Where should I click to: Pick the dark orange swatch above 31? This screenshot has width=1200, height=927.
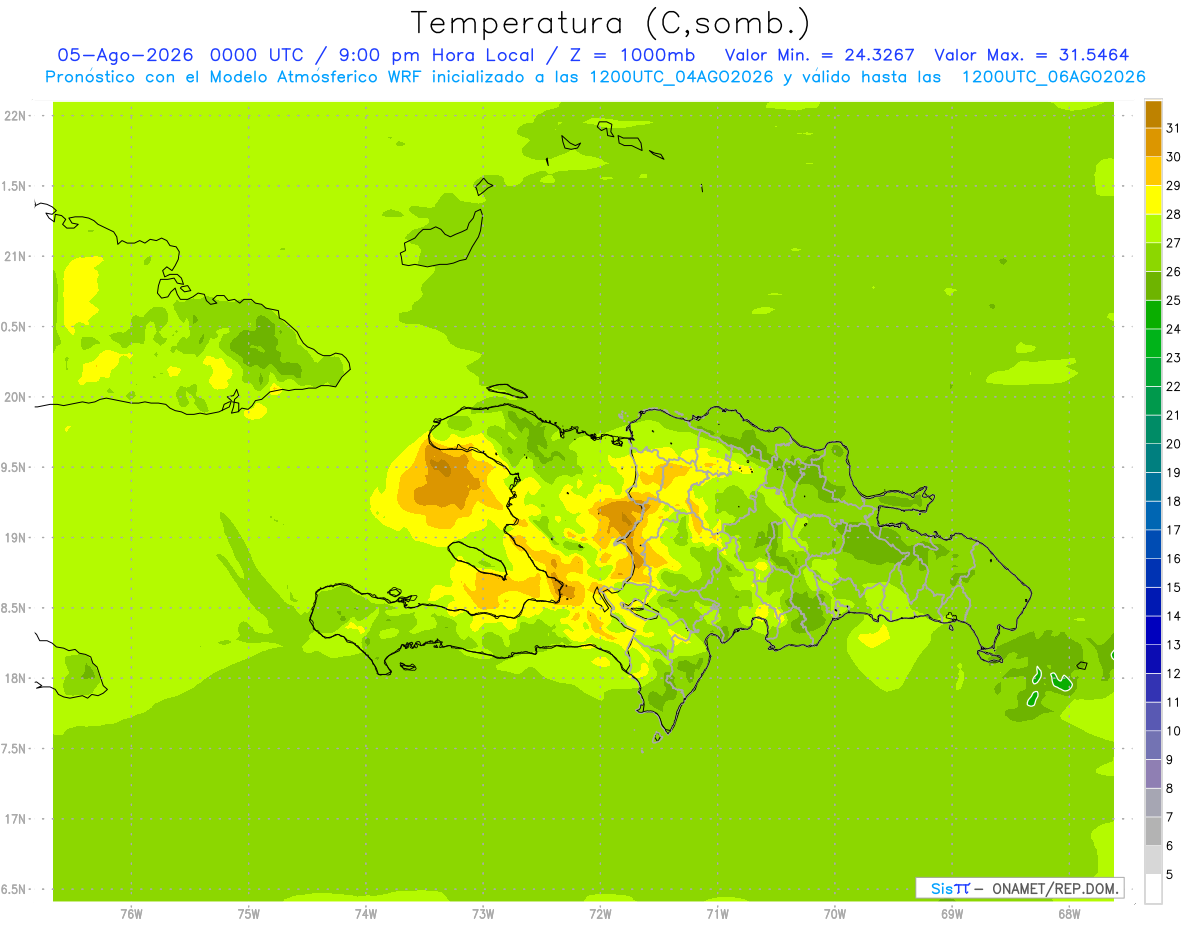[1153, 115]
